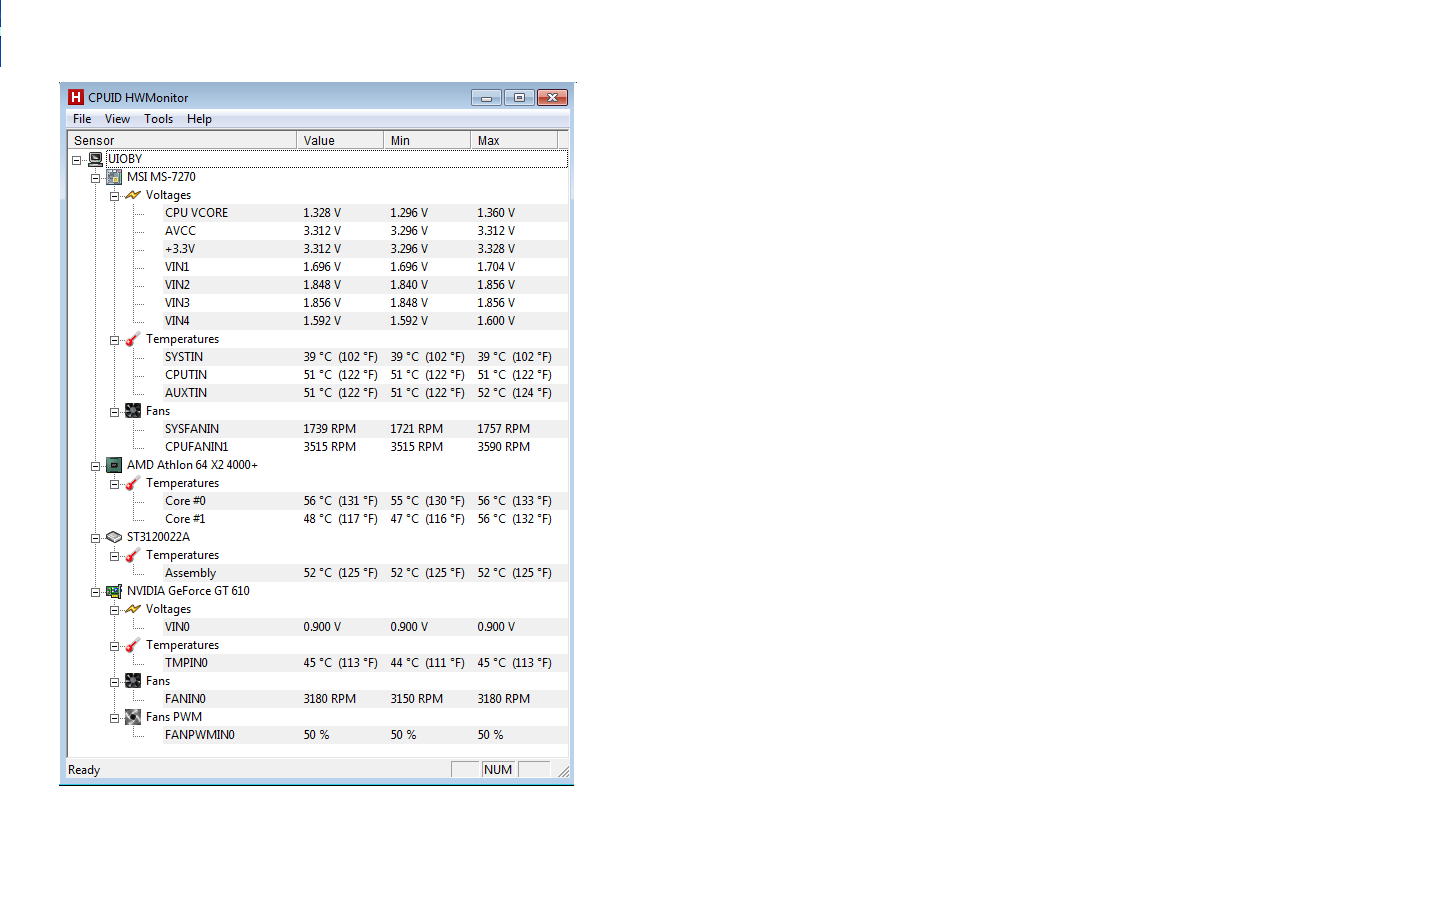This screenshot has height=900, width=1440.
Task: Click the Ready status bar text
Action: tap(84, 770)
